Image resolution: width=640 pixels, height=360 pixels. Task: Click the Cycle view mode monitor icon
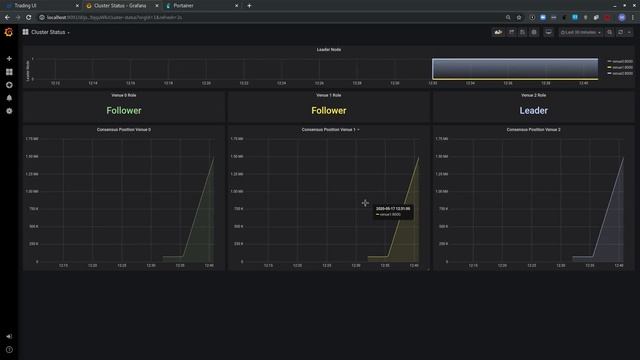pyautogui.click(x=549, y=32)
